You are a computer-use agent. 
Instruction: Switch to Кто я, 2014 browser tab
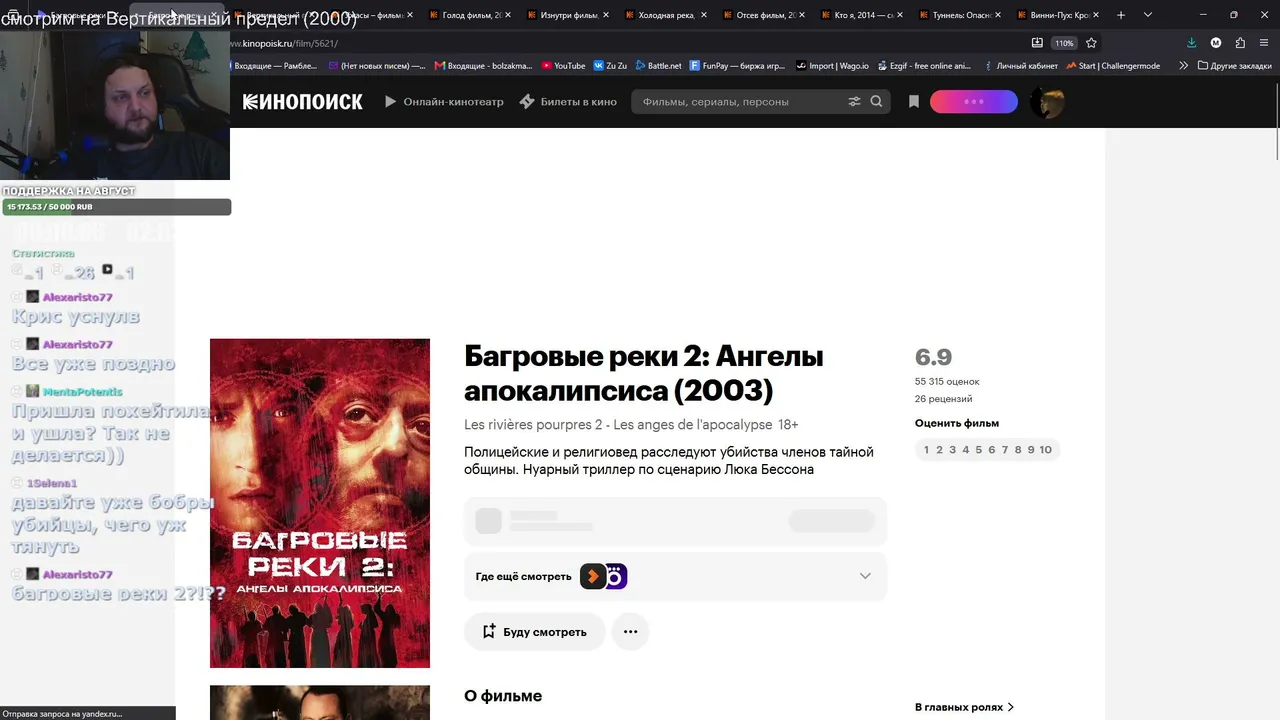(862, 15)
